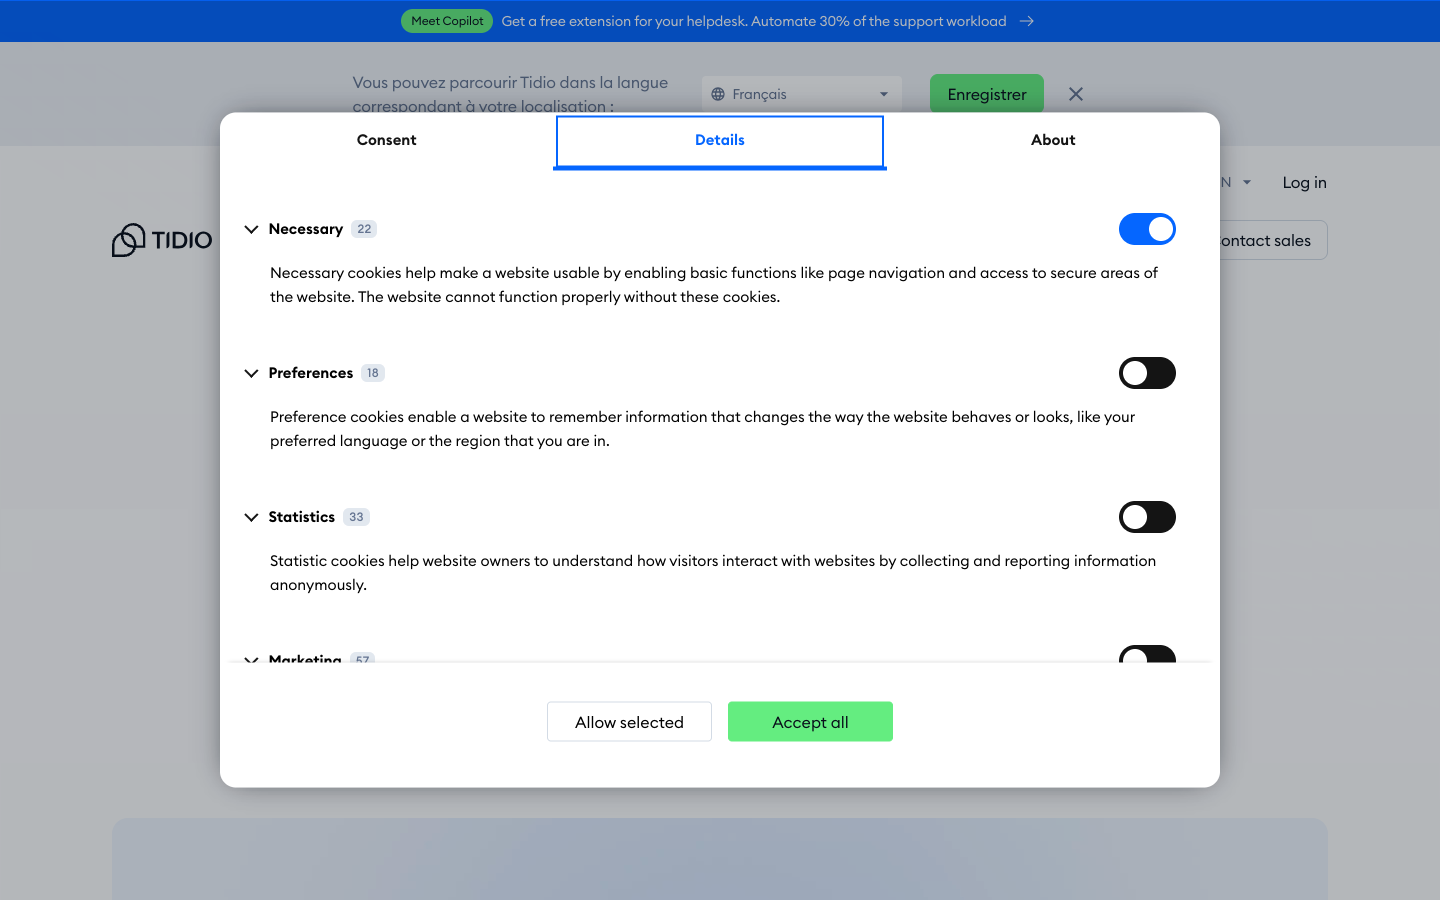Expand the Statistics cookies section
This screenshot has width=1440, height=900.
point(251,517)
